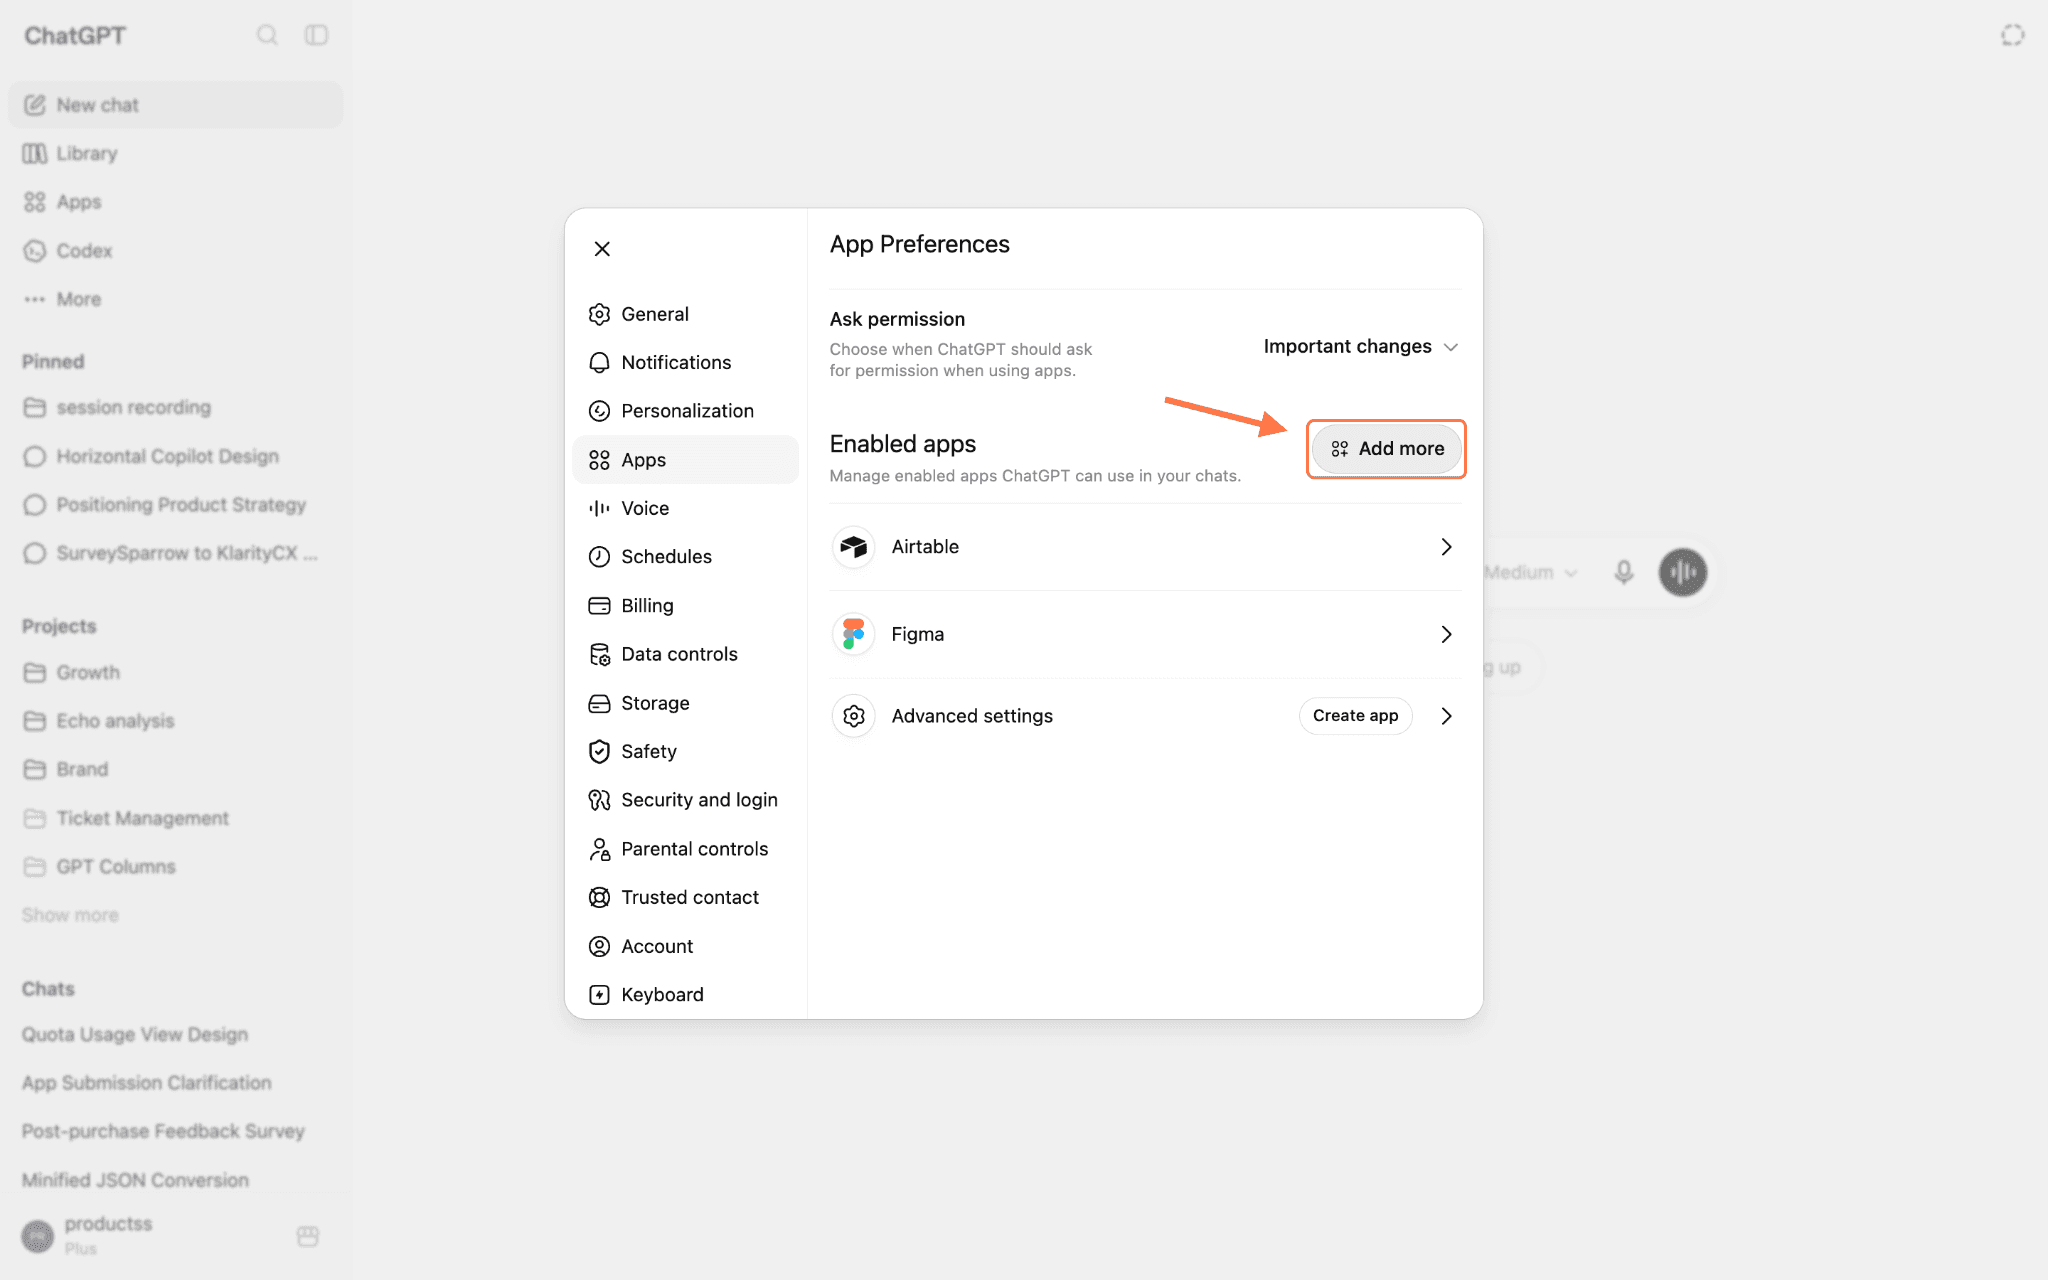Viewport: 2048px width, 1280px height.
Task: Expand the Figma row chevron
Action: pos(1446,634)
